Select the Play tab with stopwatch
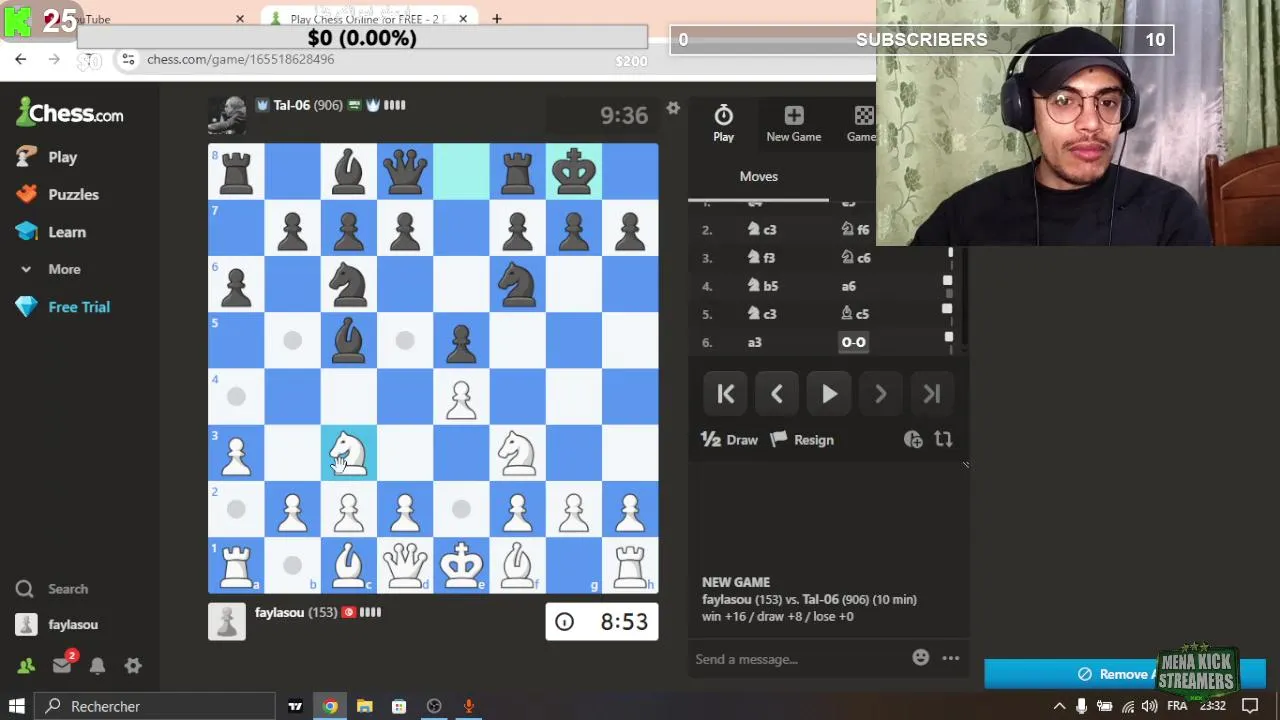The width and height of the screenshot is (1280, 720). [723, 124]
